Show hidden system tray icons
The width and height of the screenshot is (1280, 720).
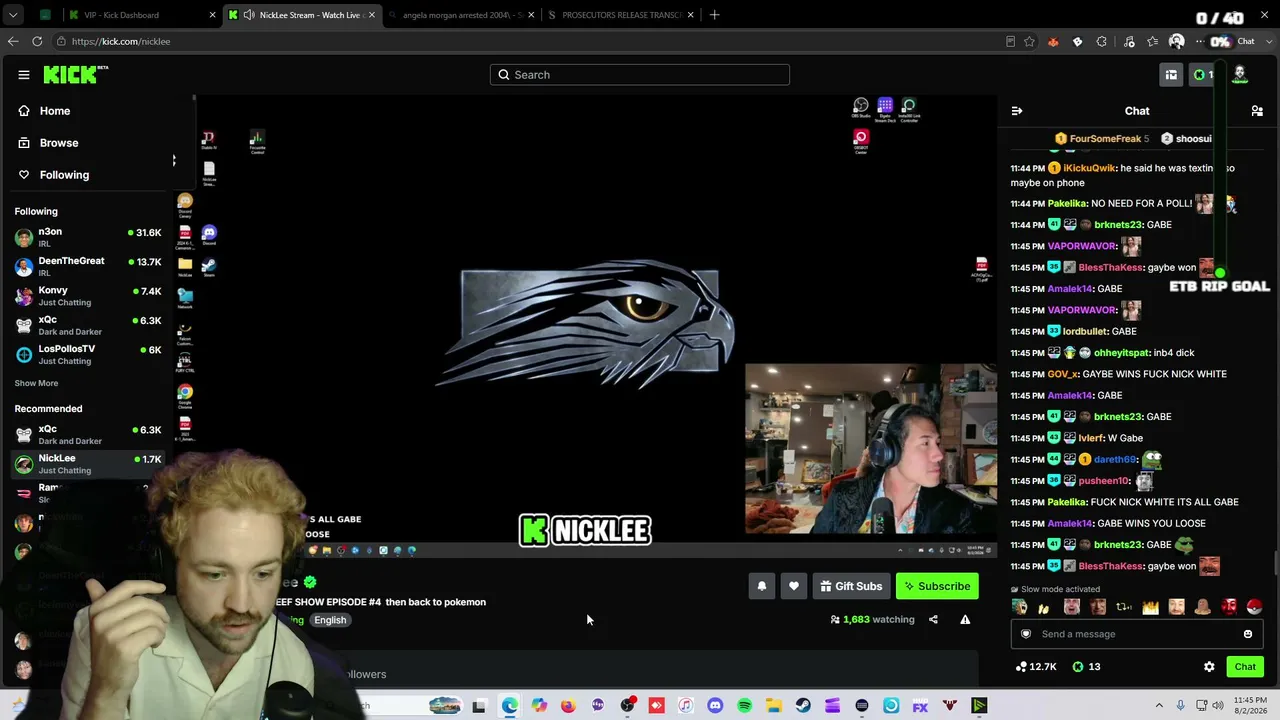pyautogui.click(x=1159, y=706)
